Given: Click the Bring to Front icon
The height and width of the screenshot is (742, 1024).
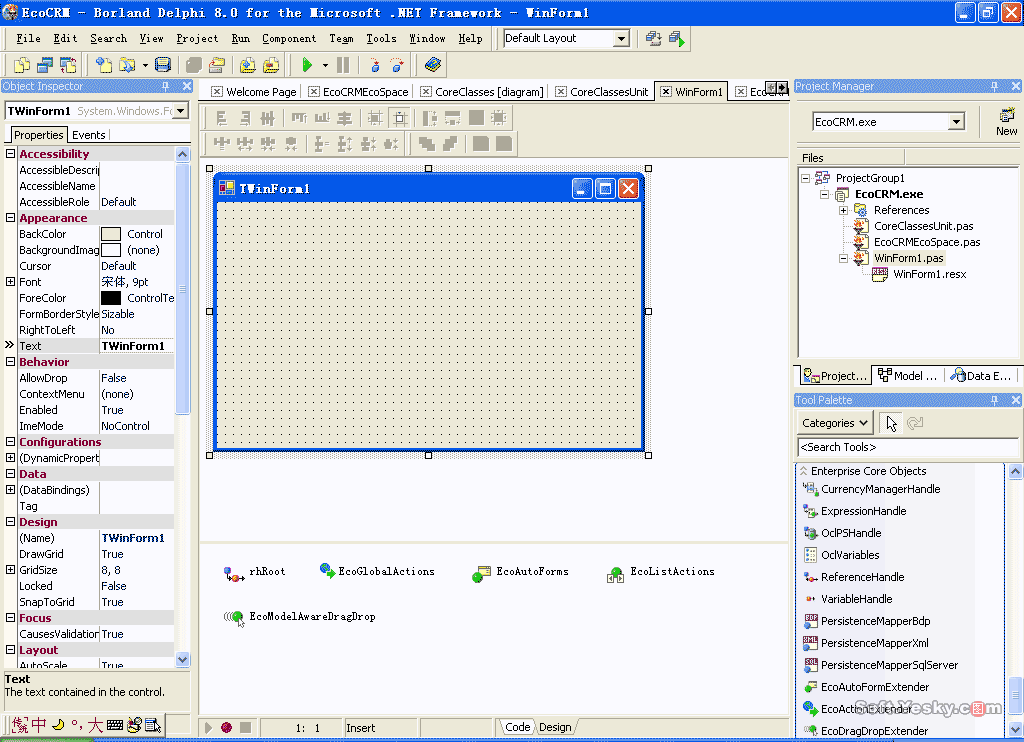Looking at the screenshot, I should coord(426,144).
